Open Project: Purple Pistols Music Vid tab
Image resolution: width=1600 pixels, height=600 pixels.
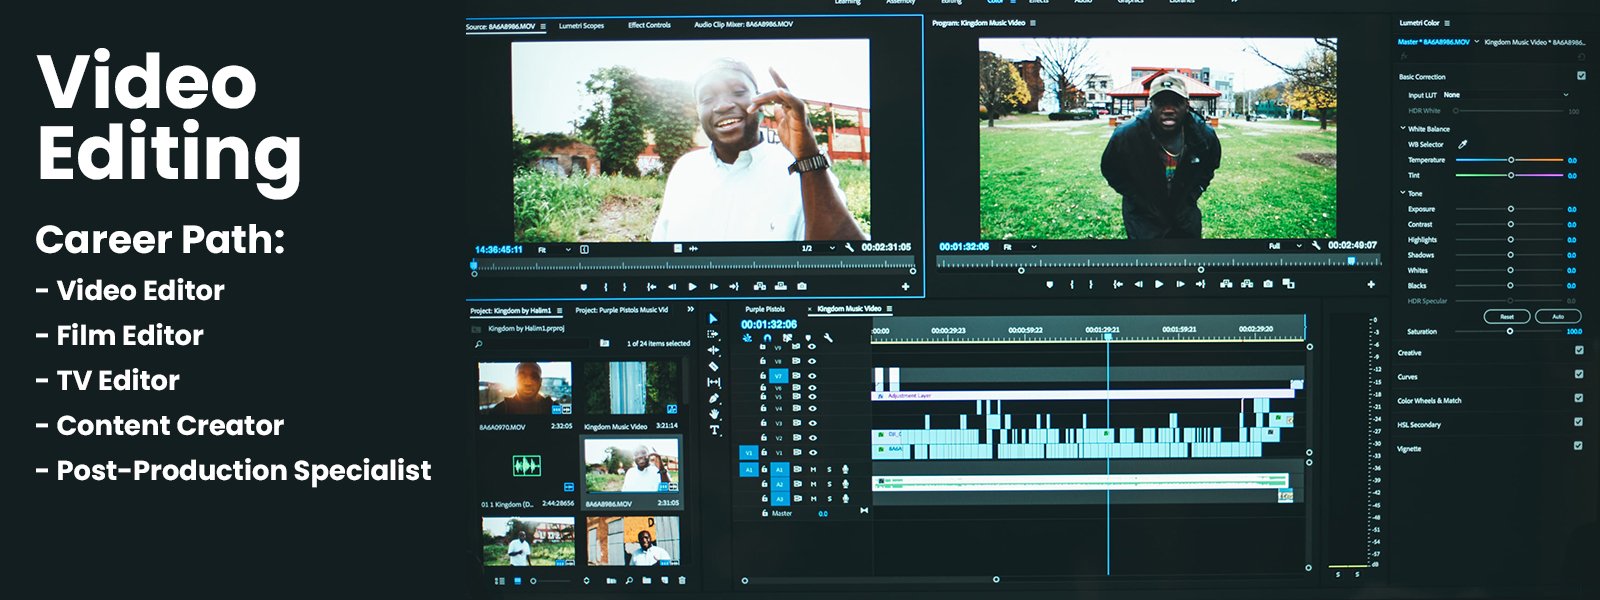tap(622, 310)
